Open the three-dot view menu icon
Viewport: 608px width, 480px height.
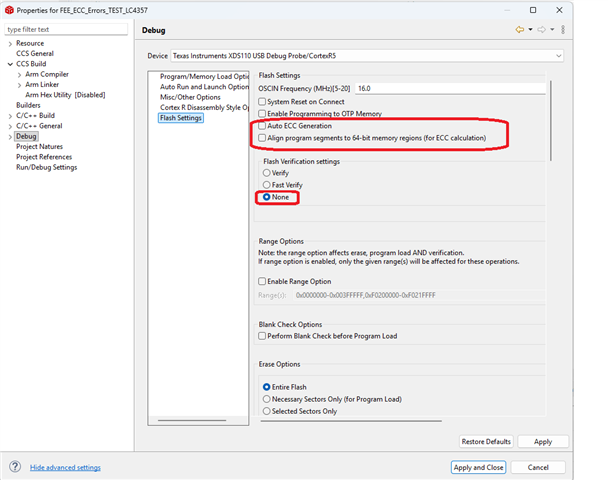tap(563, 30)
